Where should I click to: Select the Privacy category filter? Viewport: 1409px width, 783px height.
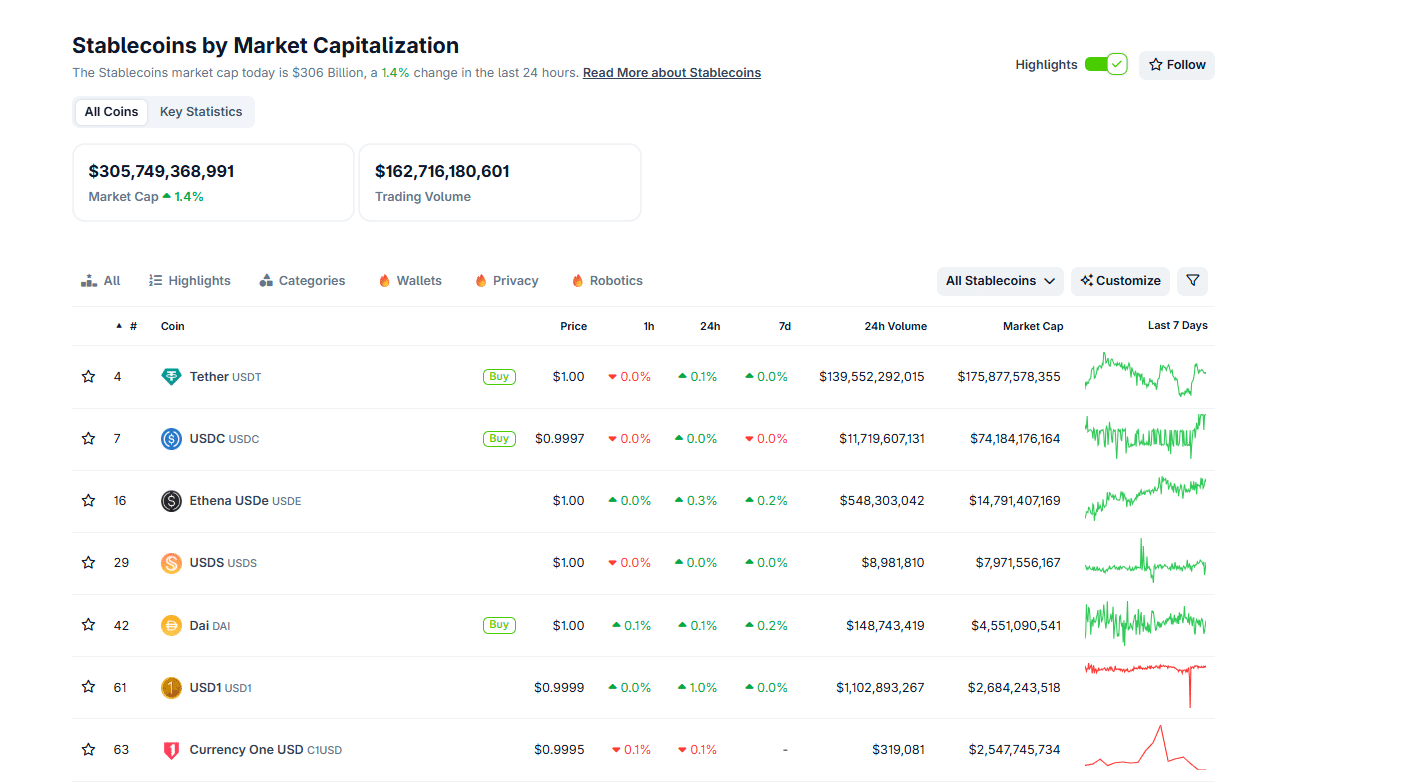(x=506, y=280)
